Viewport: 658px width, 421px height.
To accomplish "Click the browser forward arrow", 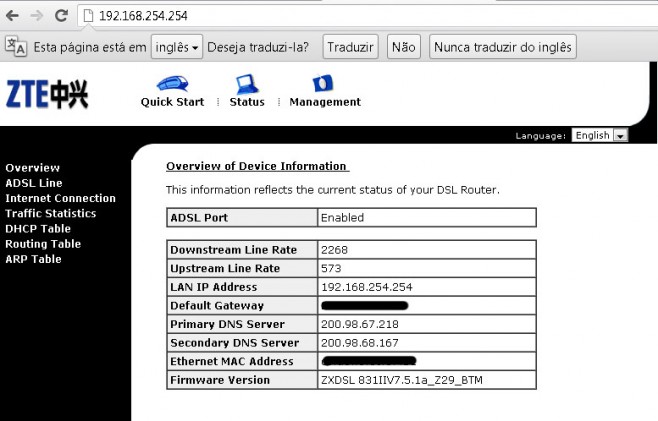I will (36, 16).
